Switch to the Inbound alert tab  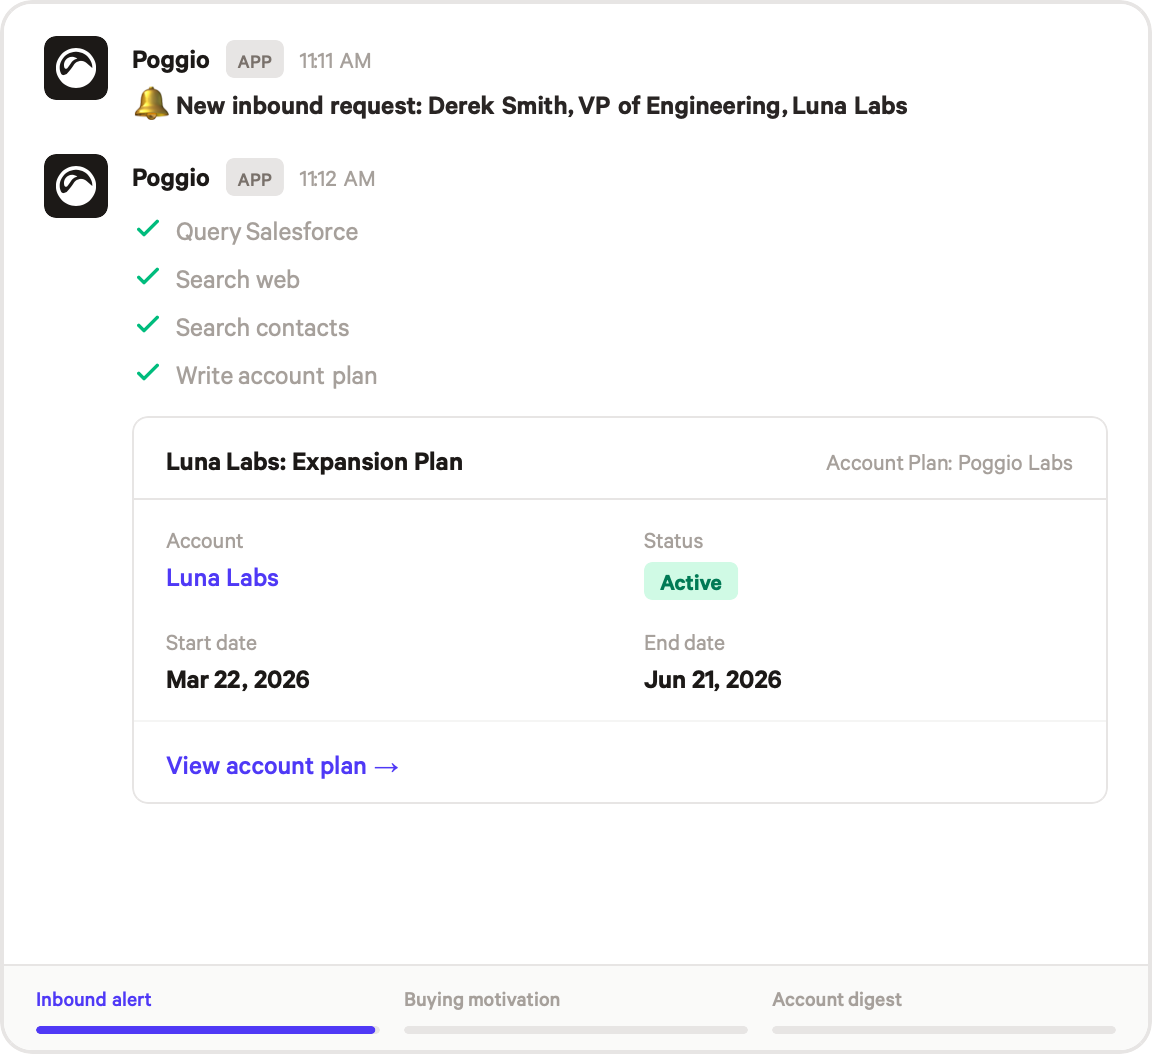tap(94, 999)
